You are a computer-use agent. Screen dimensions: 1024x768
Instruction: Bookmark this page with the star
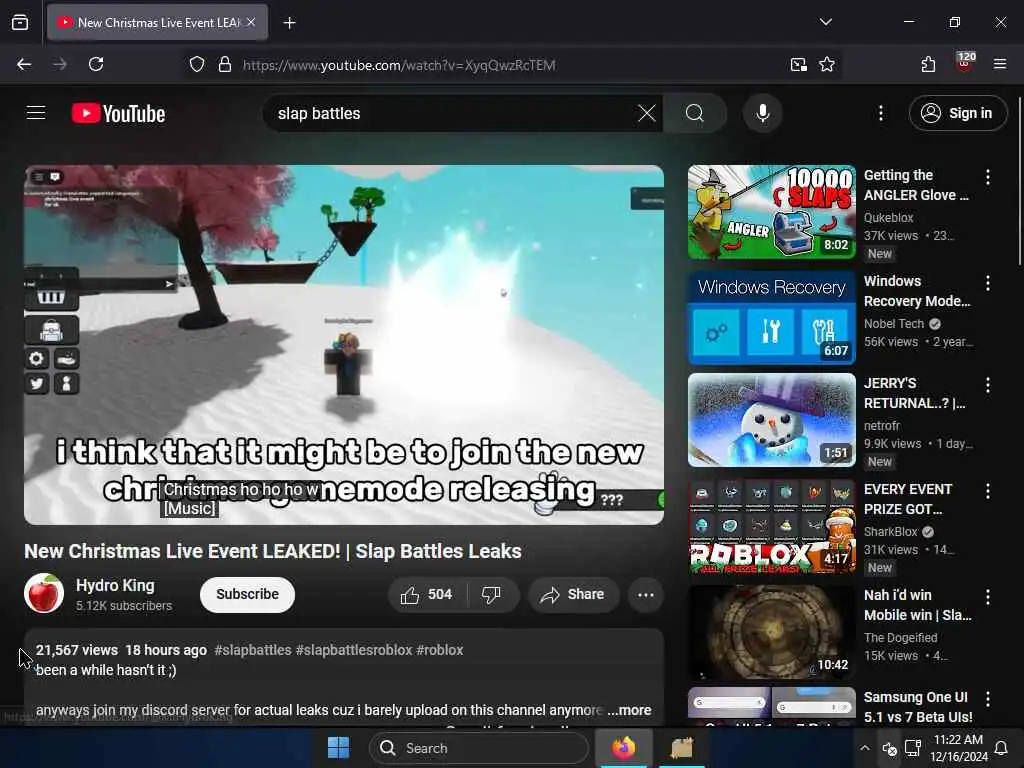click(x=827, y=65)
